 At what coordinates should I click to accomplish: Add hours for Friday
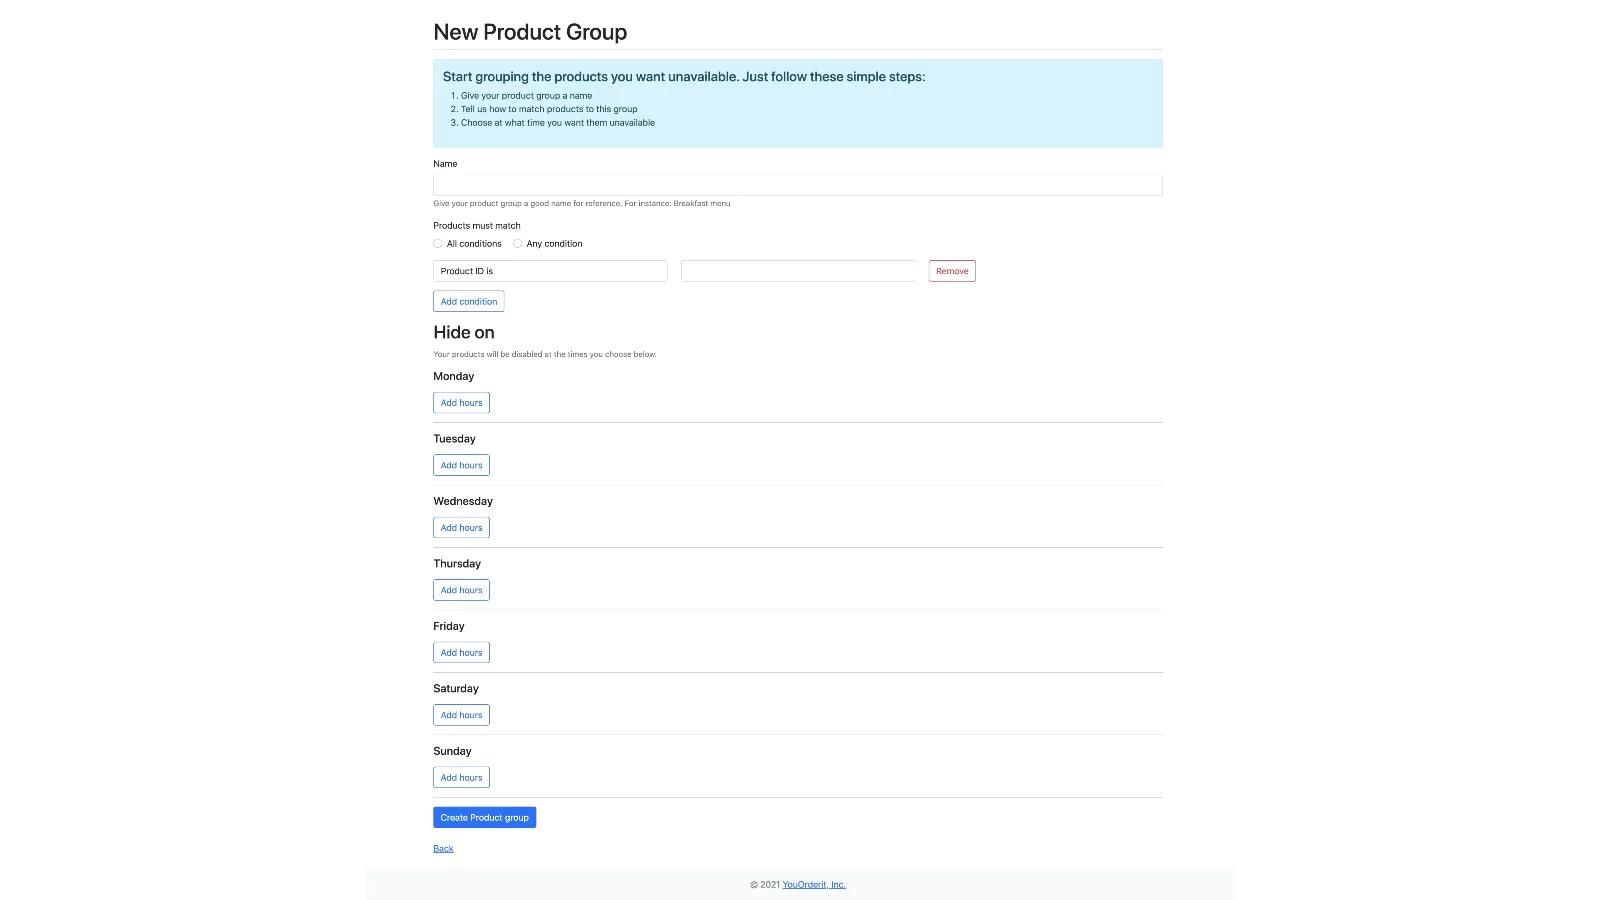[461, 653]
